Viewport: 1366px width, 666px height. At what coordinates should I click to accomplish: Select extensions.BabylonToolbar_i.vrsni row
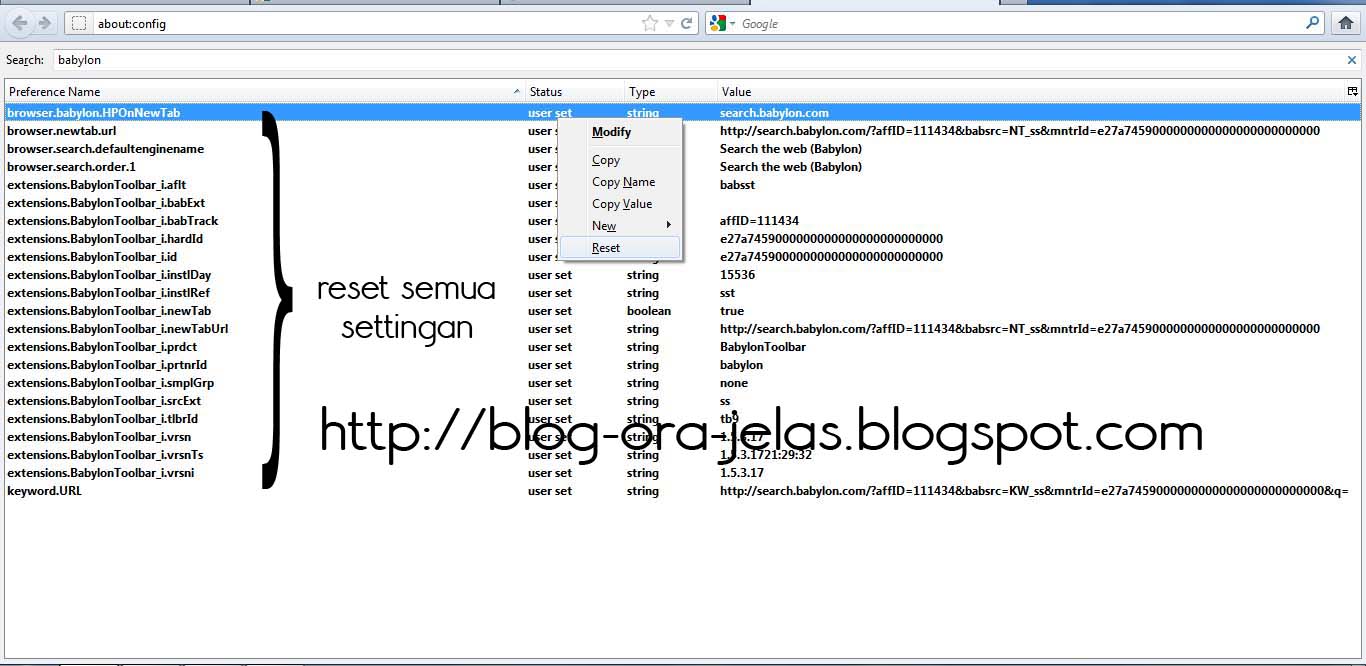682,473
